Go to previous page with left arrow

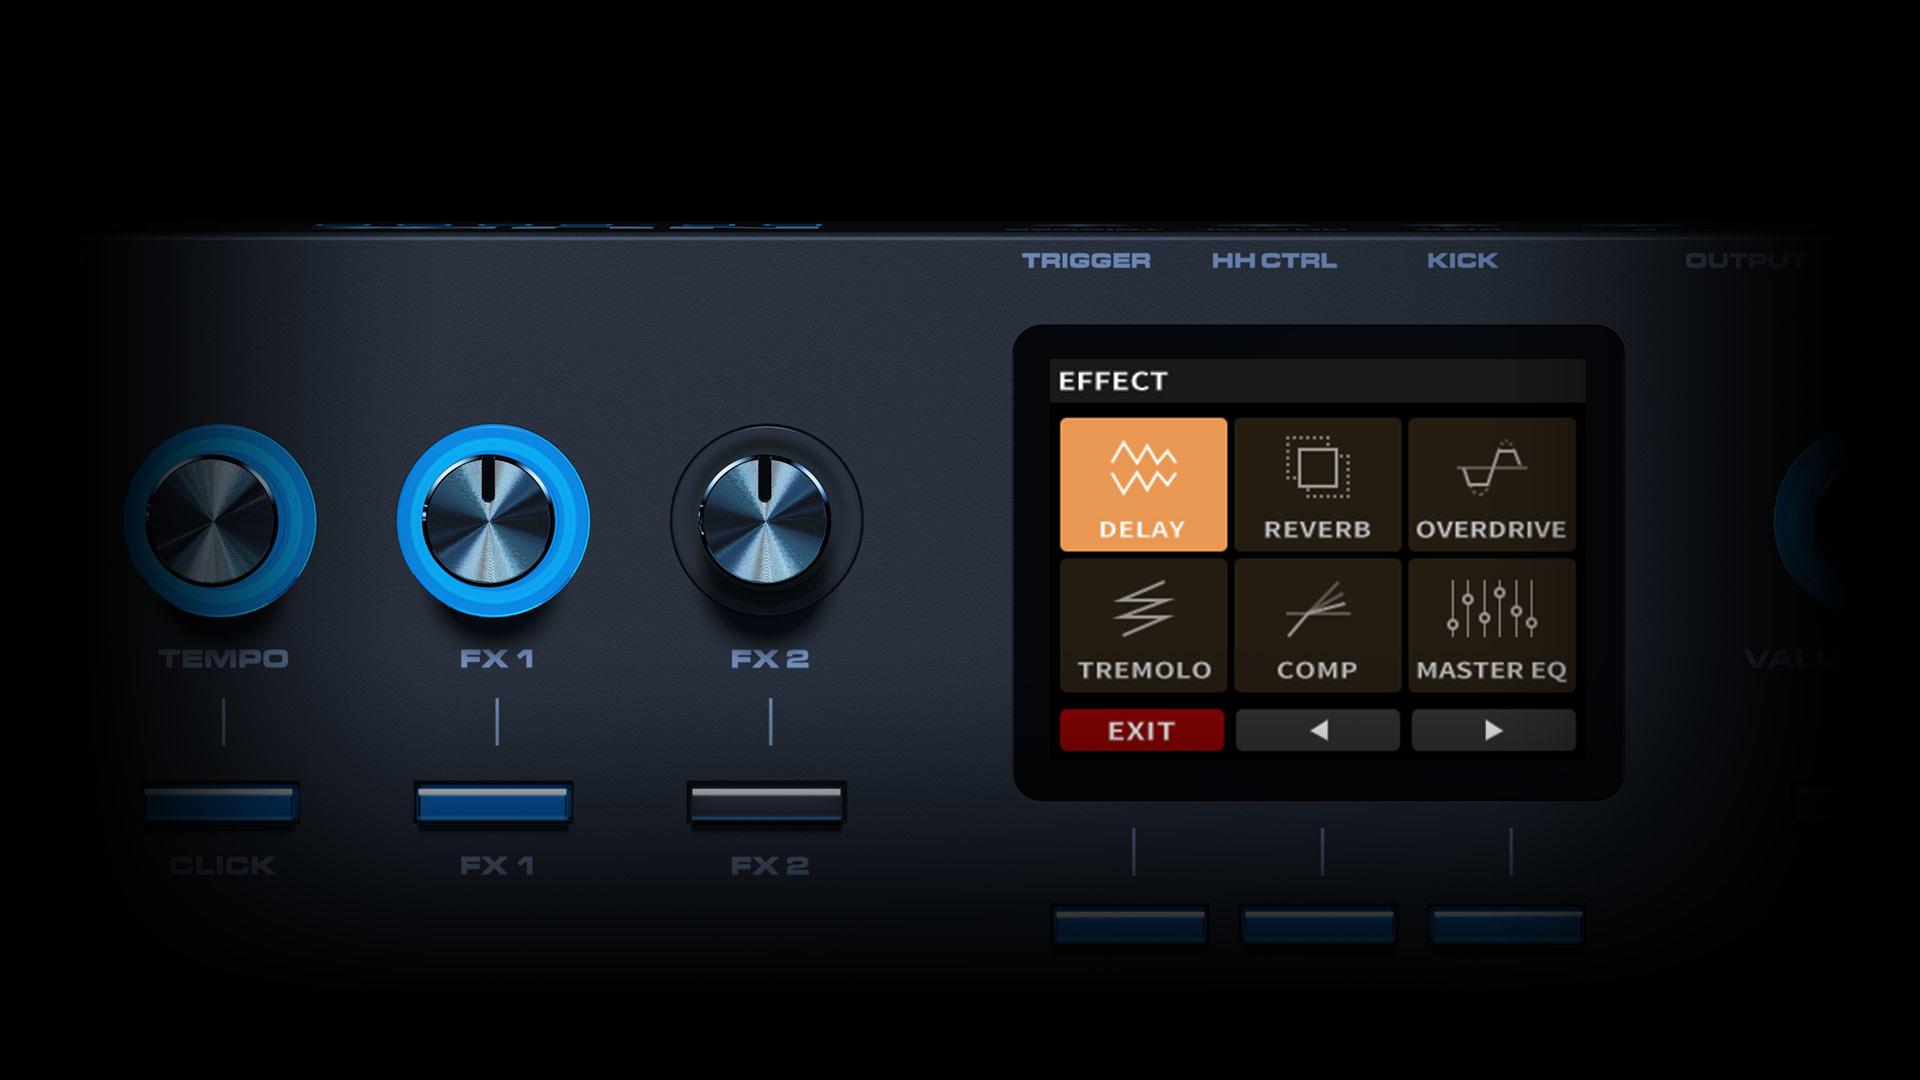[x=1317, y=730]
